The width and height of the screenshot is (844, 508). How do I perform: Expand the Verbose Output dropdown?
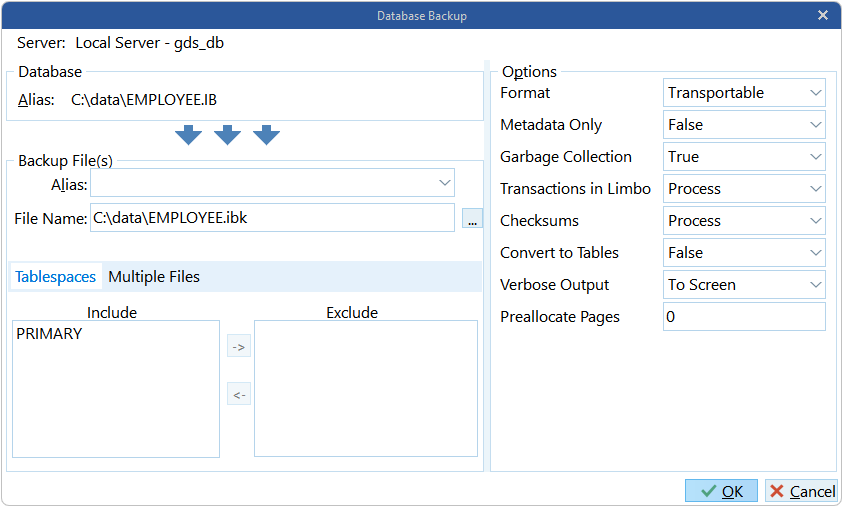(x=744, y=285)
